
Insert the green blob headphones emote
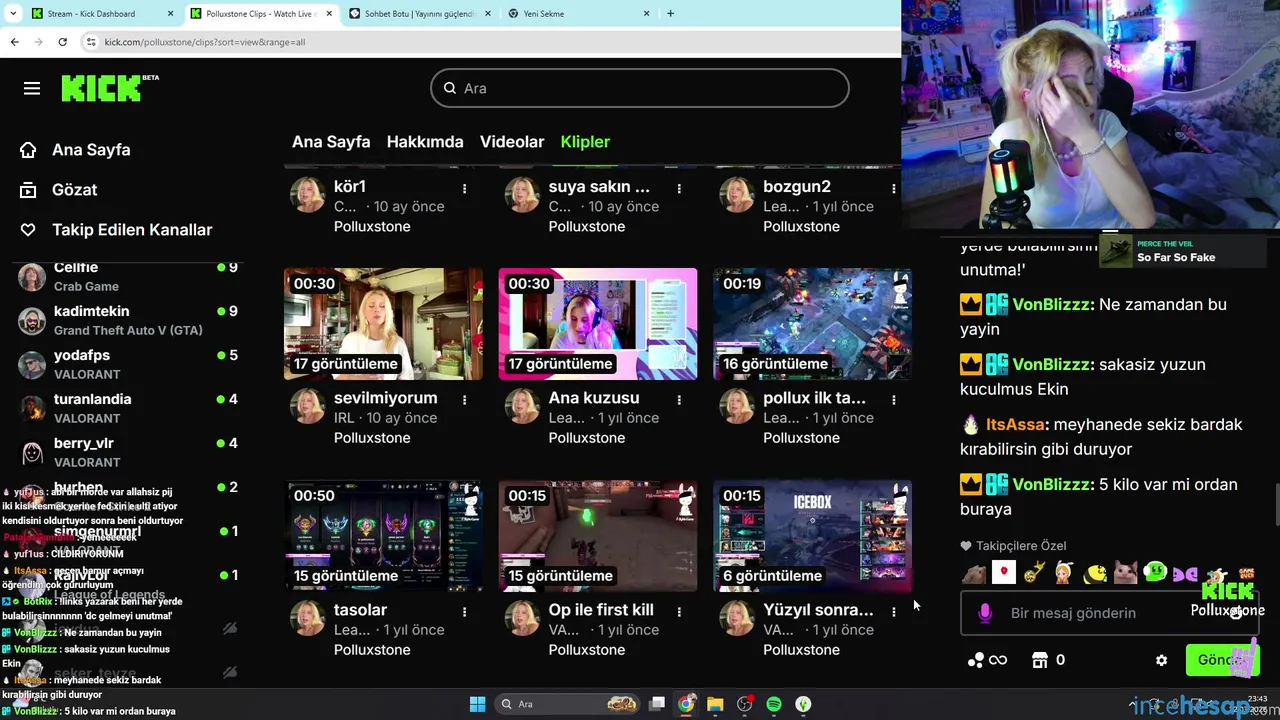coord(1155,573)
